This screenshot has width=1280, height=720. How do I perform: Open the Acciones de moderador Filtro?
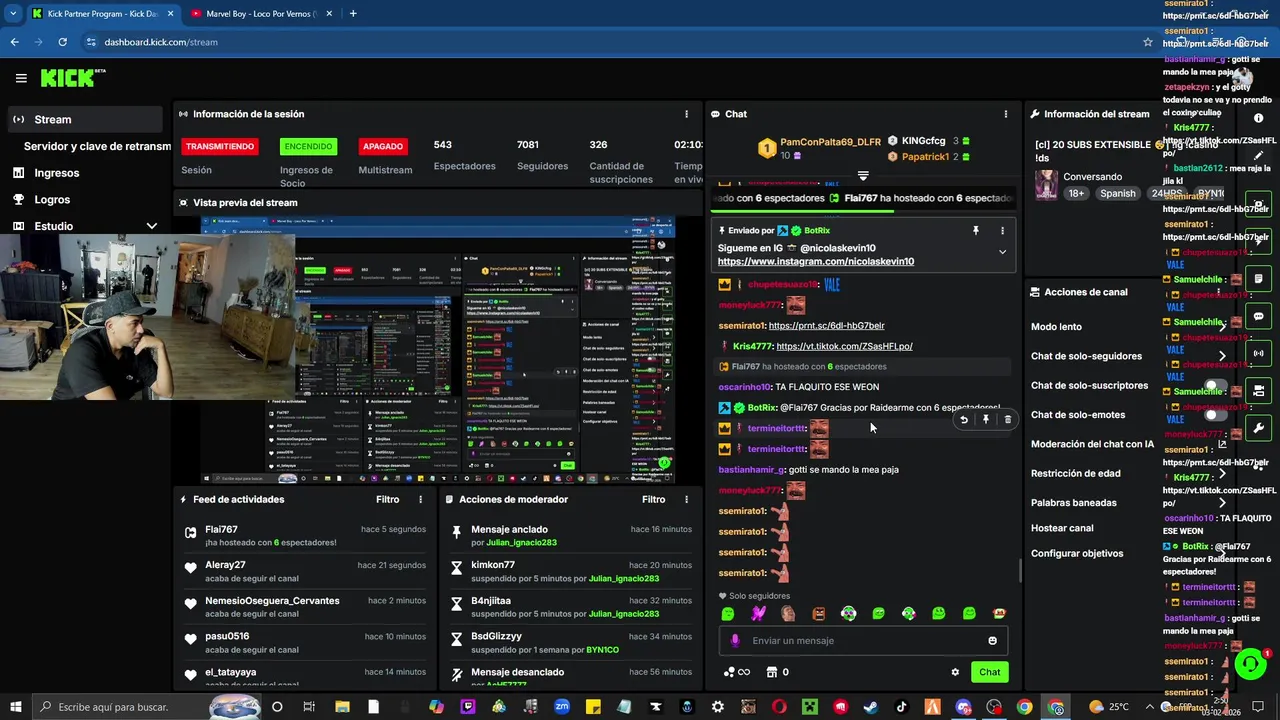[653, 499]
